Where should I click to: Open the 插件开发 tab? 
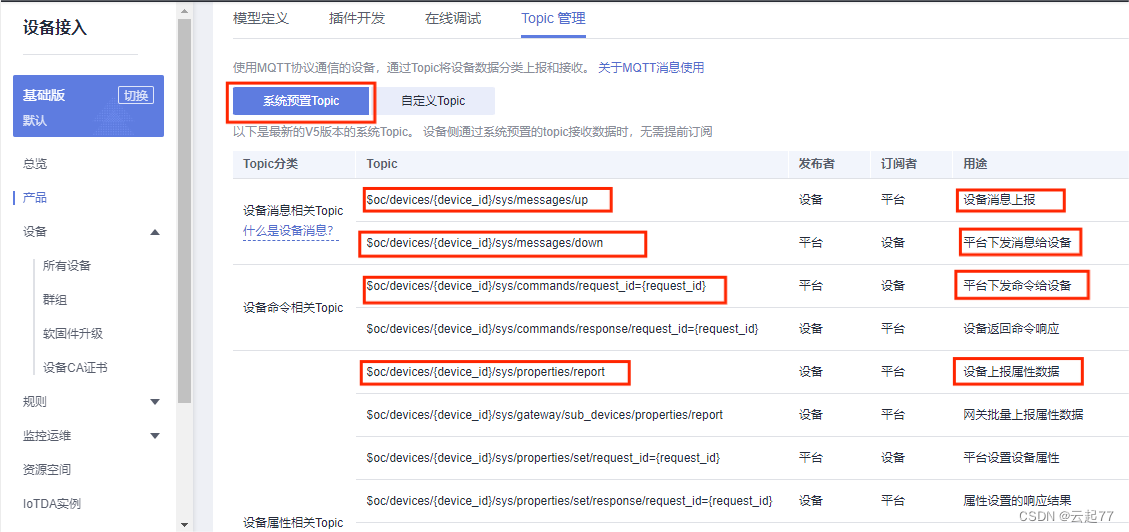click(x=357, y=19)
